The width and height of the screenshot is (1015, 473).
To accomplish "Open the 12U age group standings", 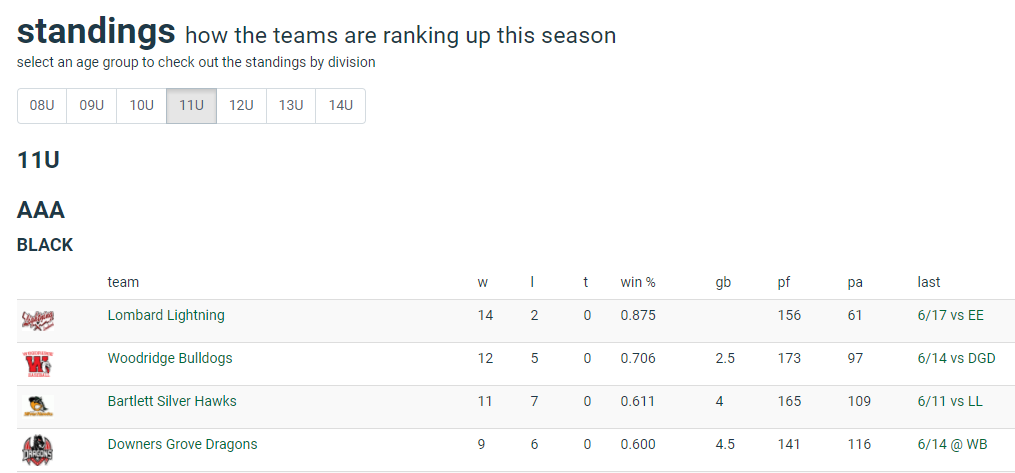I will click(241, 105).
